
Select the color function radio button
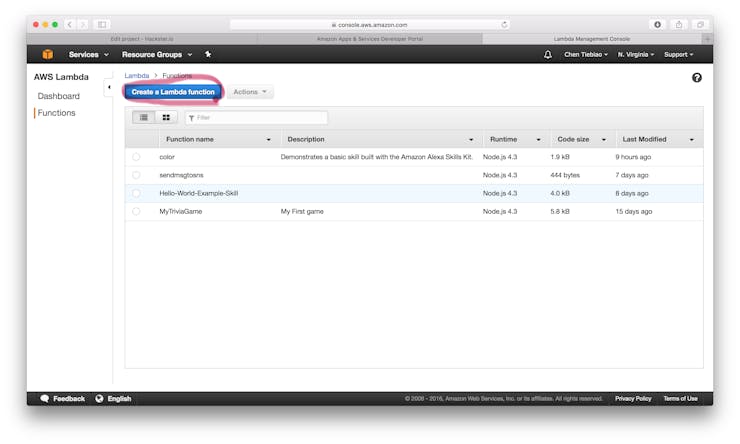click(x=136, y=157)
